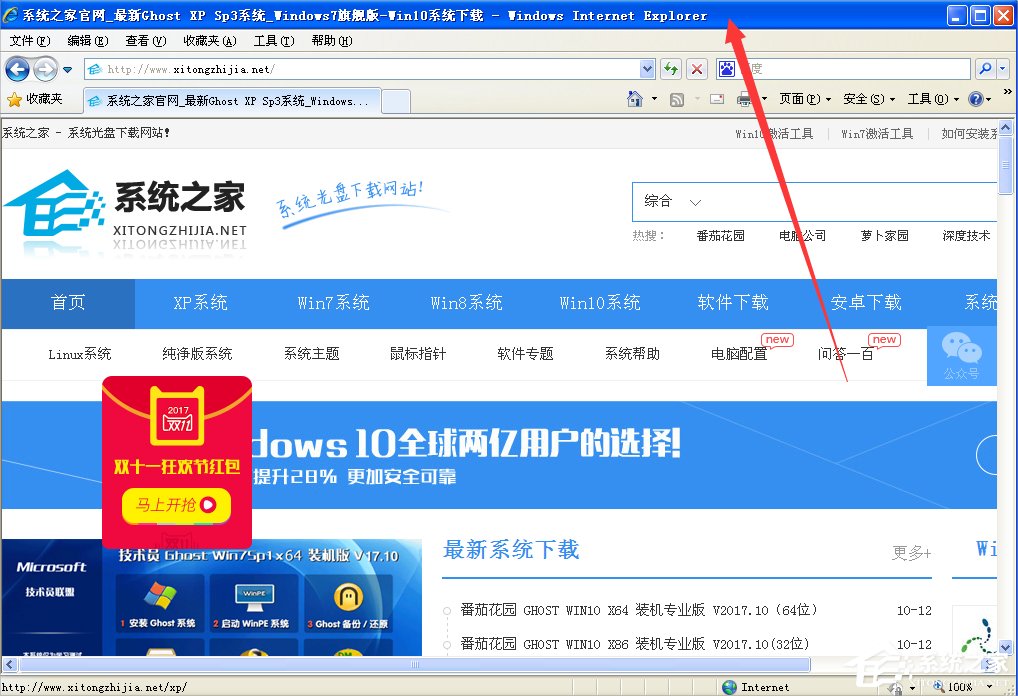Screen dimensions: 1018x696
Task: Open the RSS feeds icon
Action: click(676, 99)
